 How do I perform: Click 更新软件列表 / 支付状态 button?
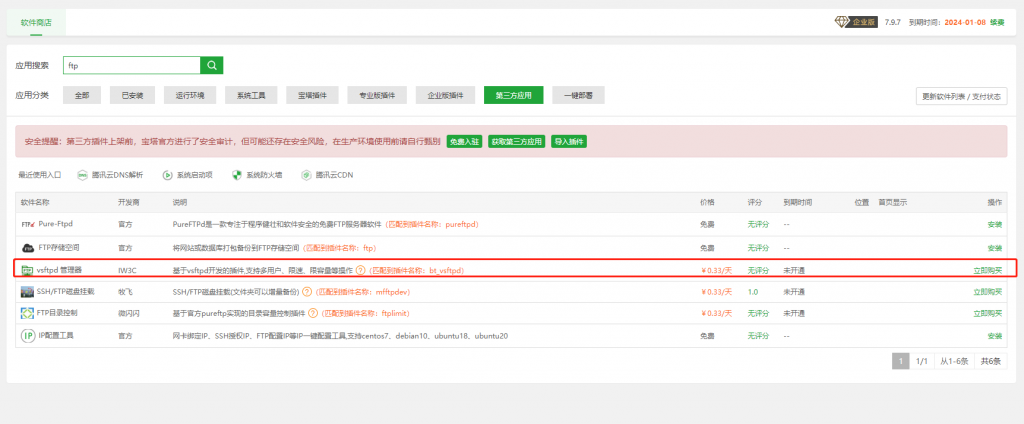(x=961, y=96)
